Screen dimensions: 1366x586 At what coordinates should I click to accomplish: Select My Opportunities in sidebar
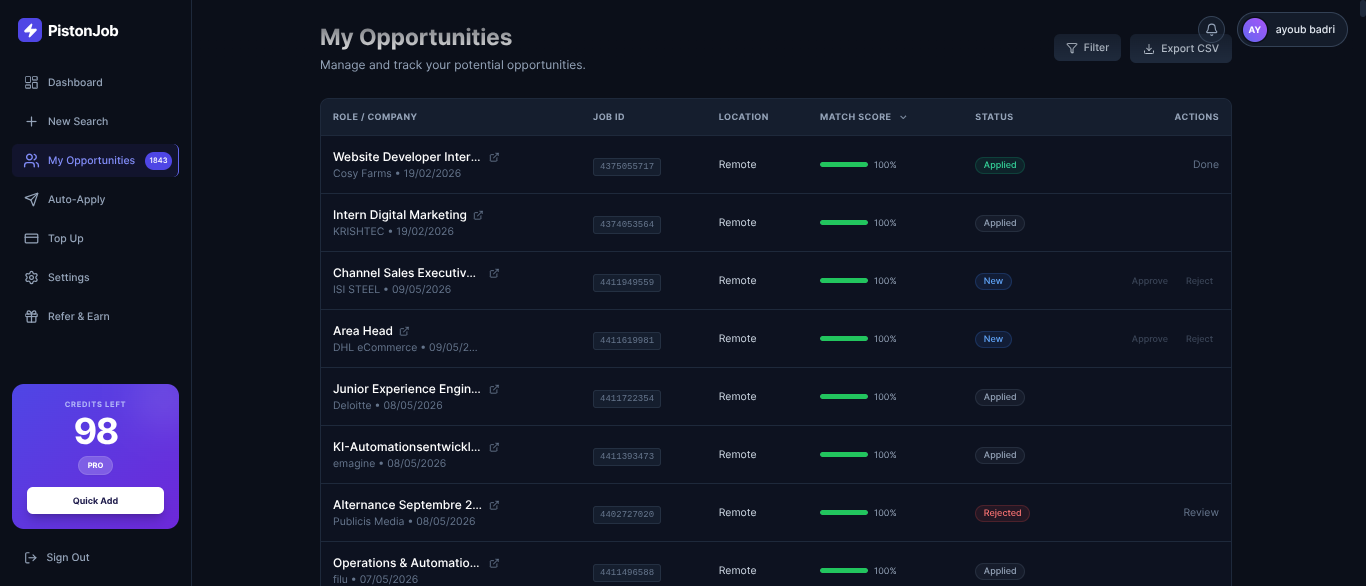pyautogui.click(x=95, y=160)
